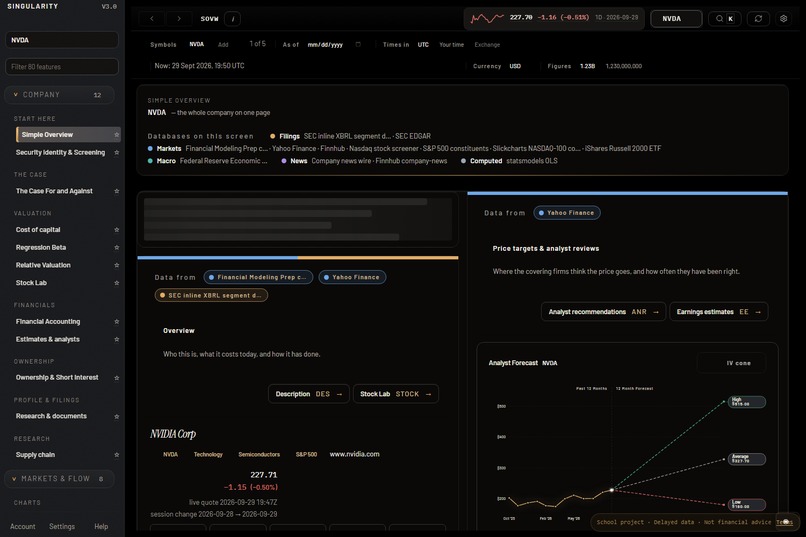Click the As of mm/dd/yyyy date field

pyautogui.click(x=325, y=45)
